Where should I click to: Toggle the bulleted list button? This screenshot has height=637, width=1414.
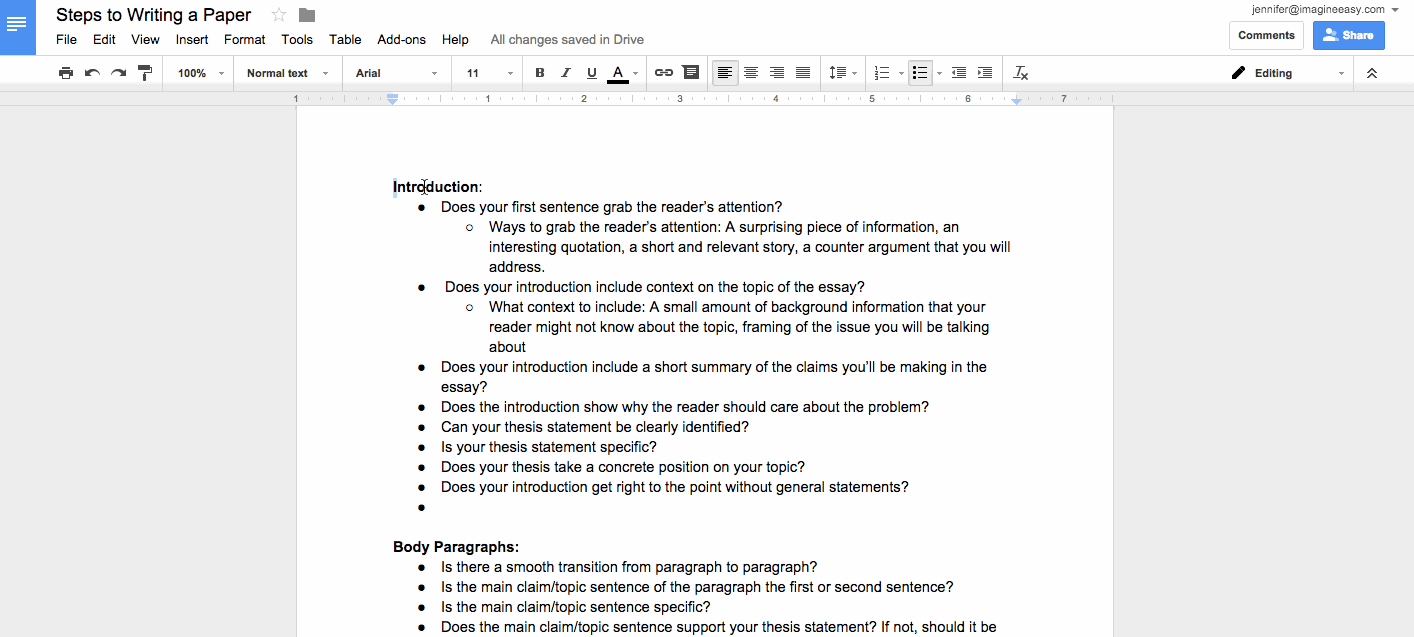920,73
